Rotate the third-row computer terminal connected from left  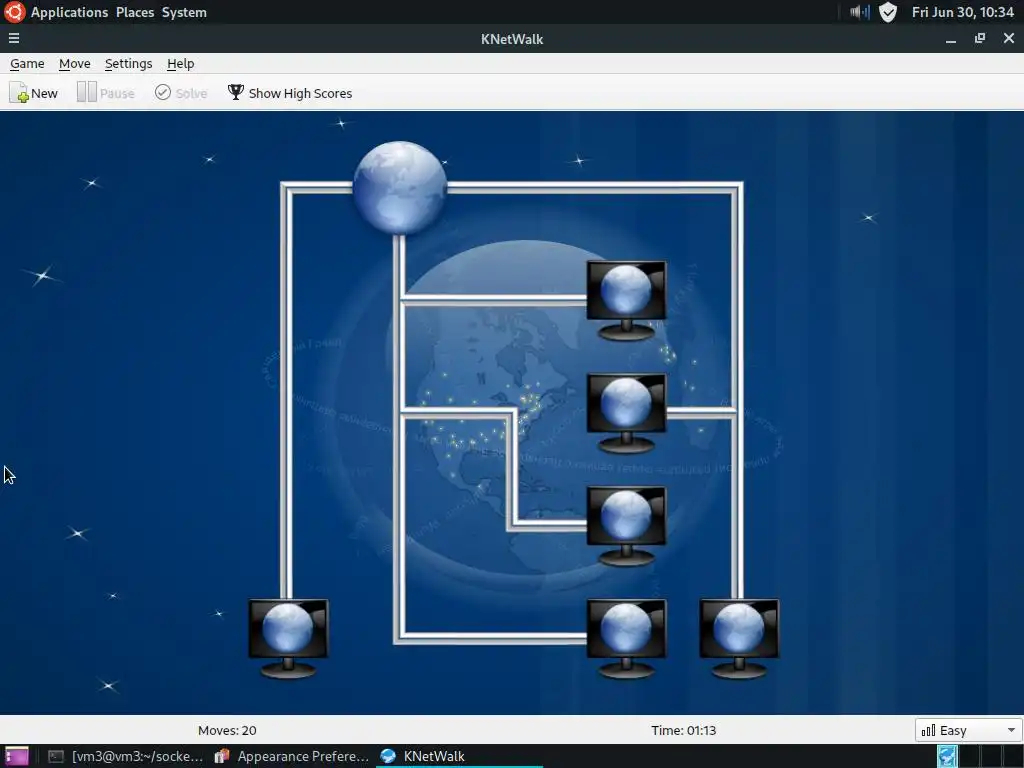pyautogui.click(x=626, y=526)
